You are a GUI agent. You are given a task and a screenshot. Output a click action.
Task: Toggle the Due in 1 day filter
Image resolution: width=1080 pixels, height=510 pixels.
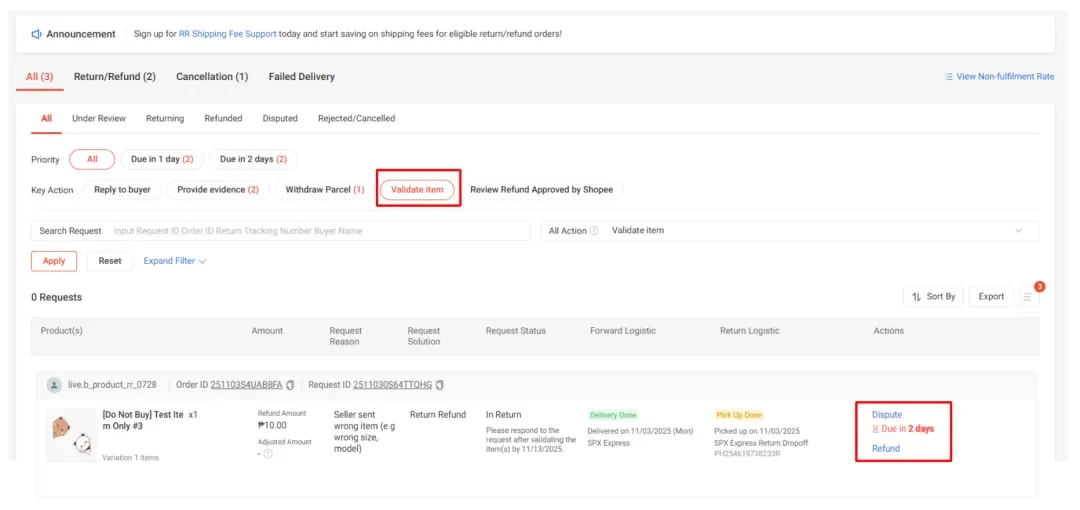coord(162,159)
